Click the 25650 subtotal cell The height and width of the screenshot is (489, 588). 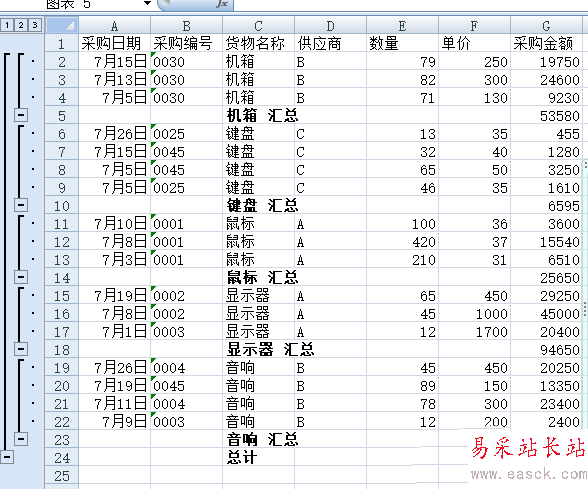point(546,278)
